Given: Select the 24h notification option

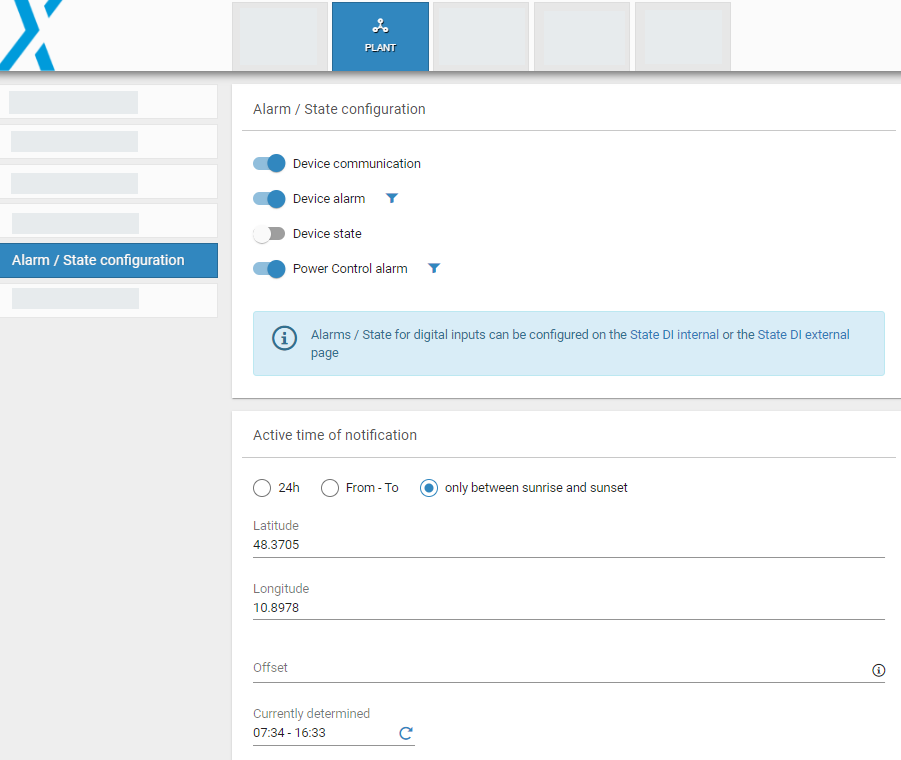Looking at the screenshot, I should click(262, 488).
